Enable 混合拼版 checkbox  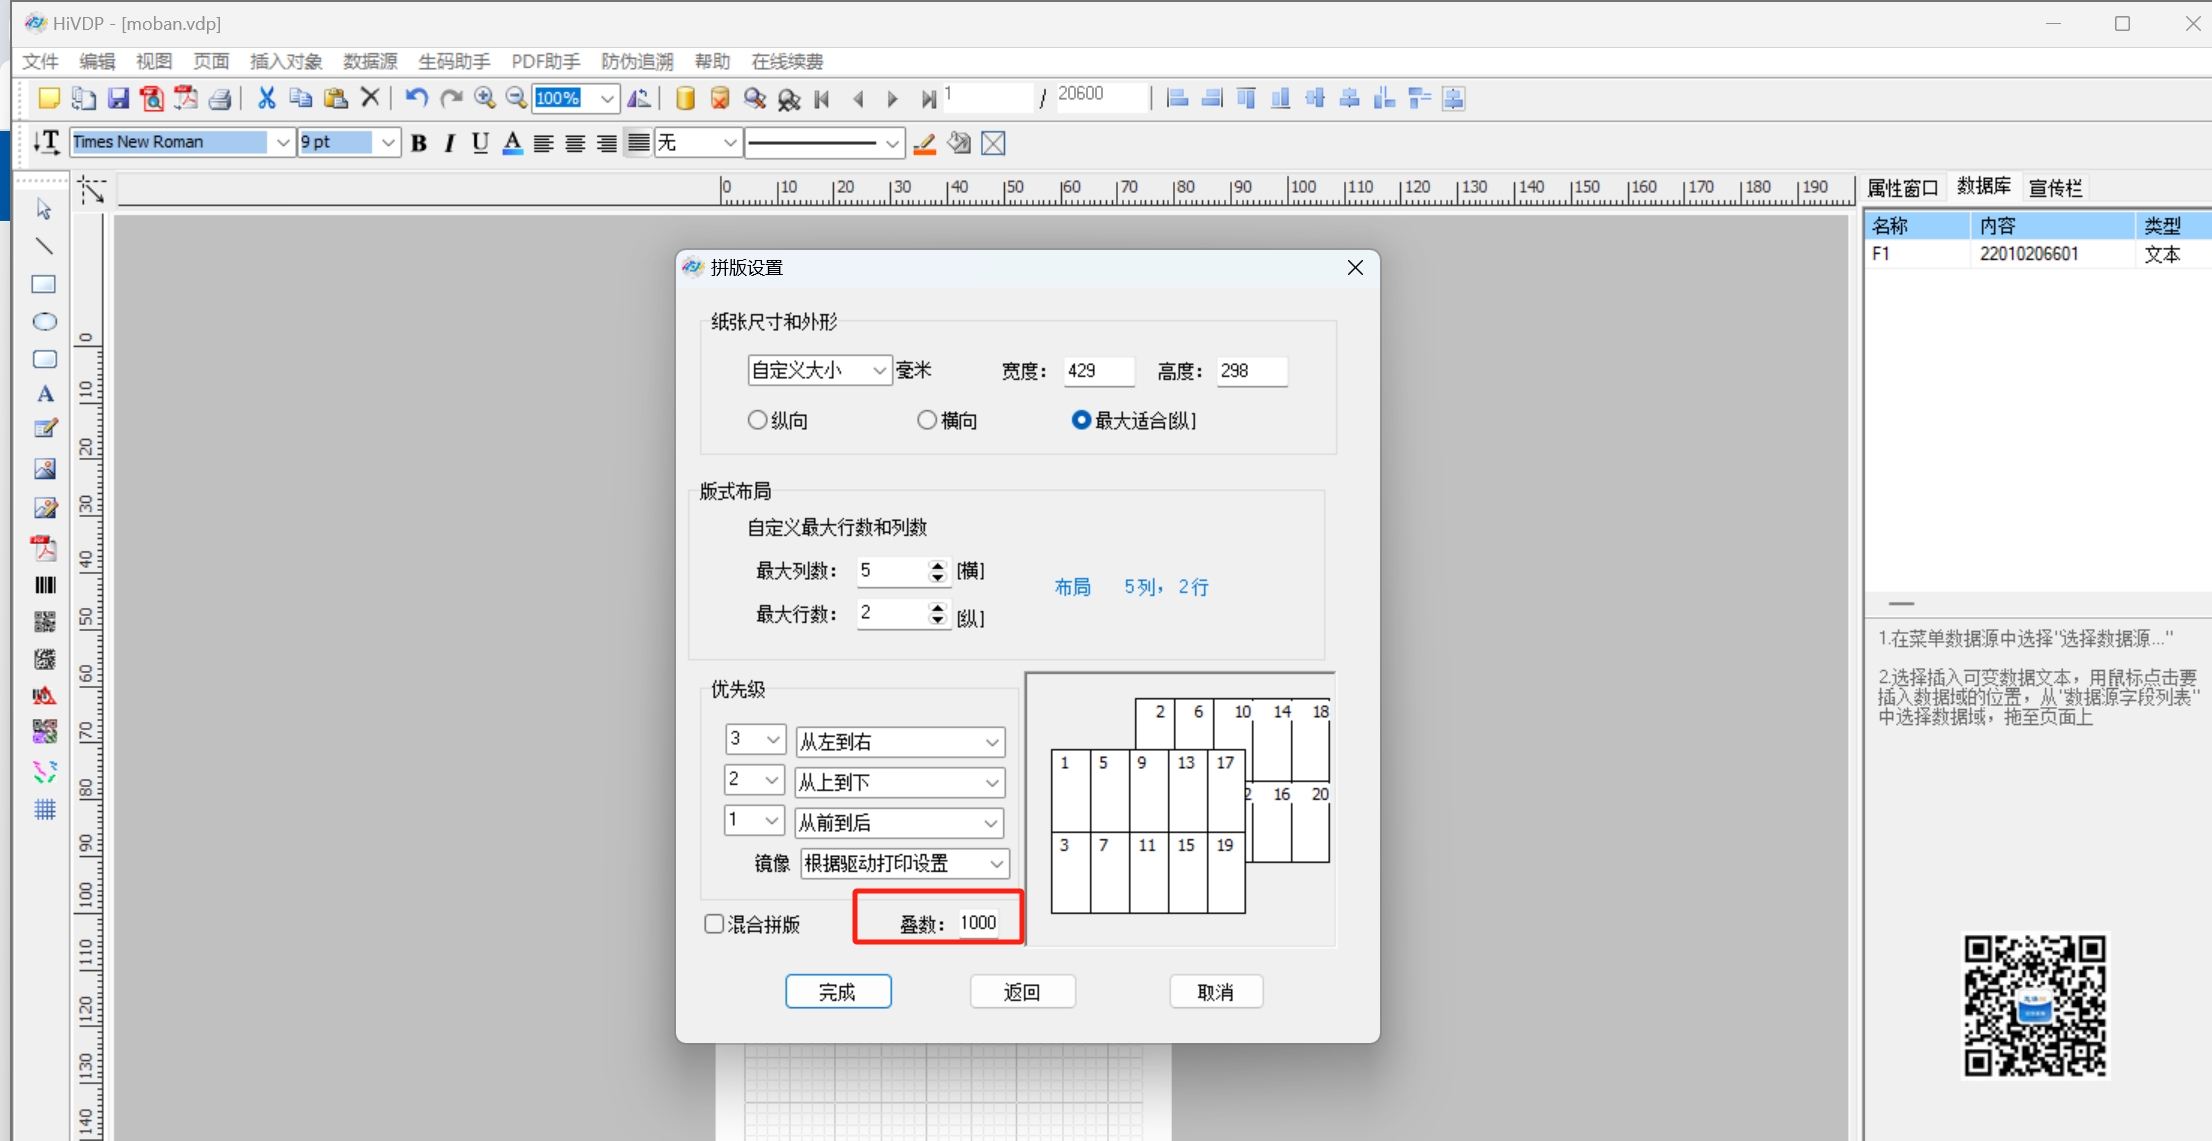click(x=714, y=924)
